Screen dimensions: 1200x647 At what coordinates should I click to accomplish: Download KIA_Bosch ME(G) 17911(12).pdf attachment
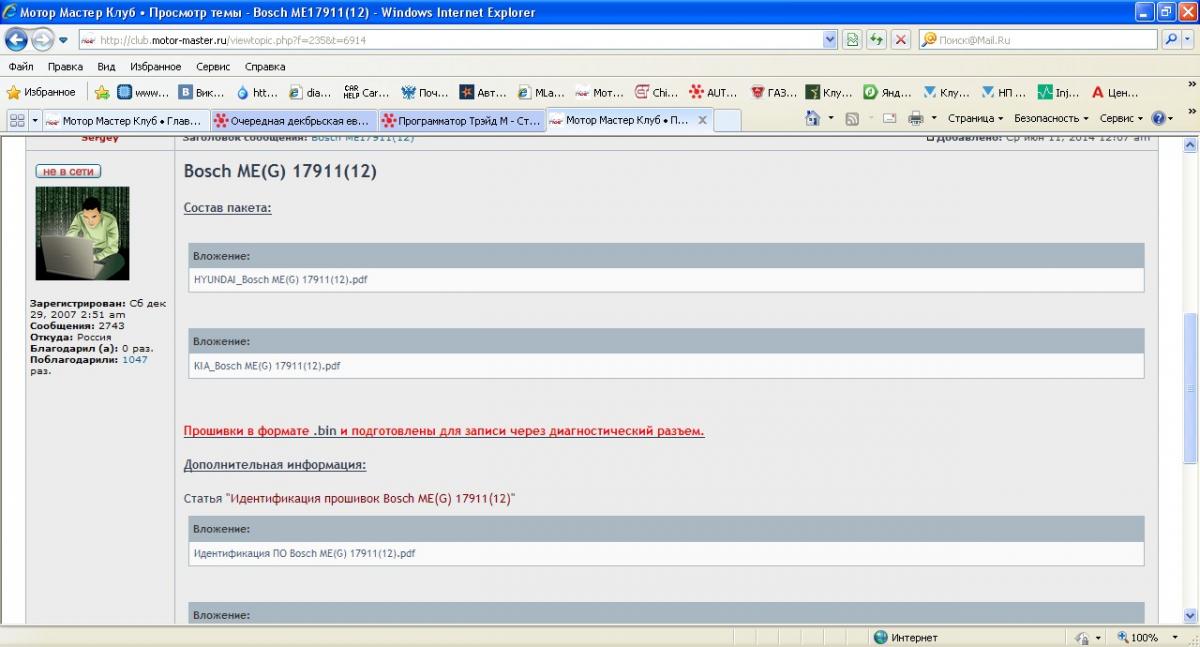(266, 366)
